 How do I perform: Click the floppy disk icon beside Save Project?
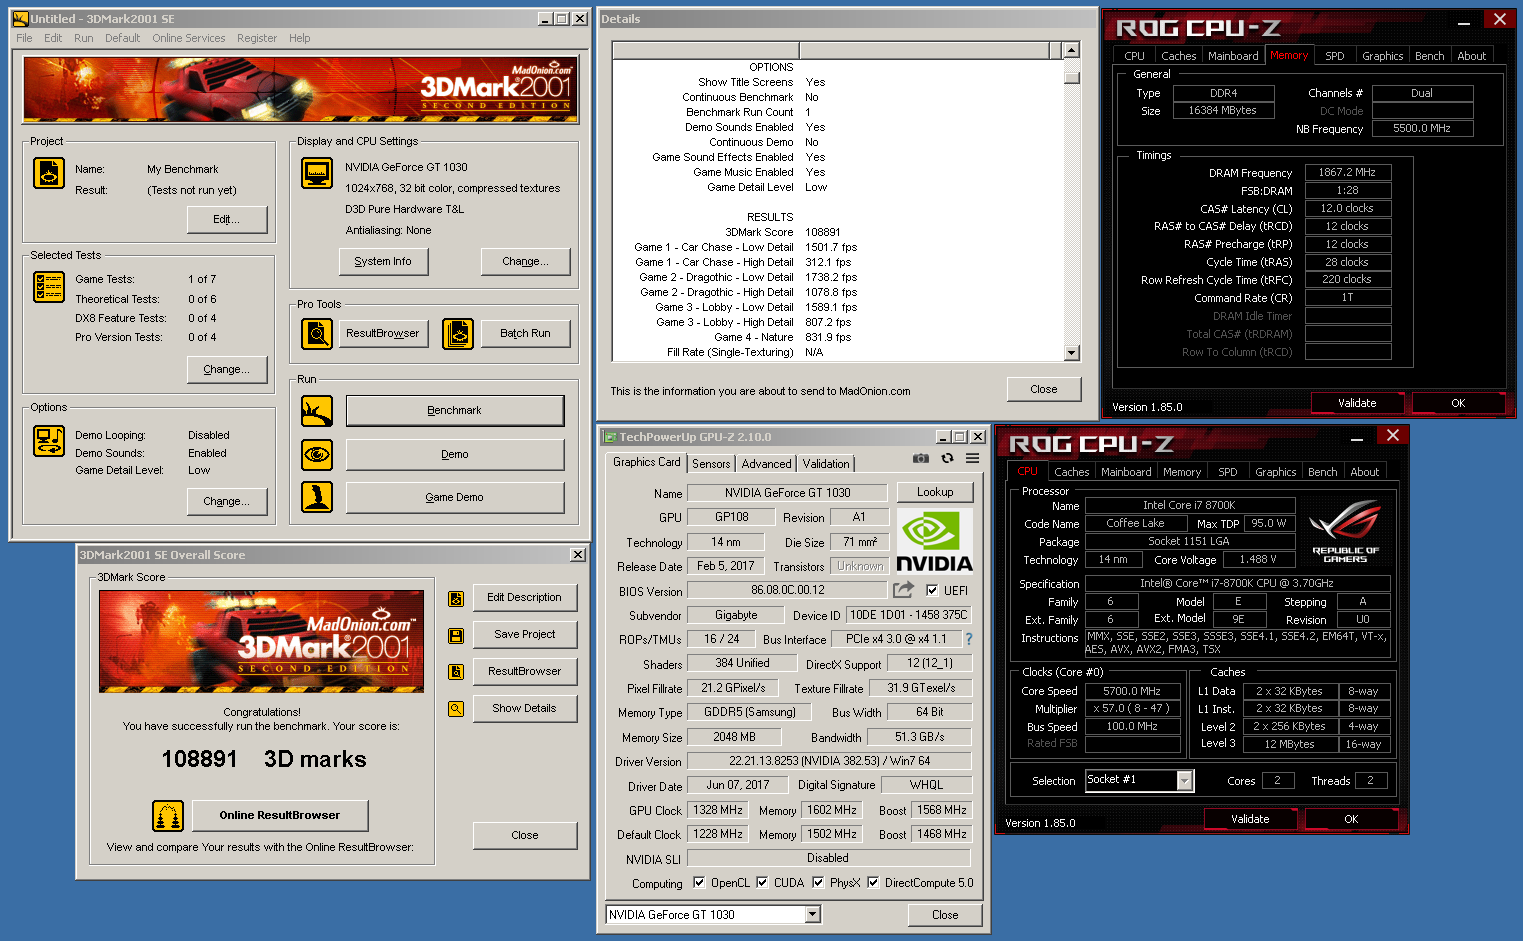(x=456, y=636)
